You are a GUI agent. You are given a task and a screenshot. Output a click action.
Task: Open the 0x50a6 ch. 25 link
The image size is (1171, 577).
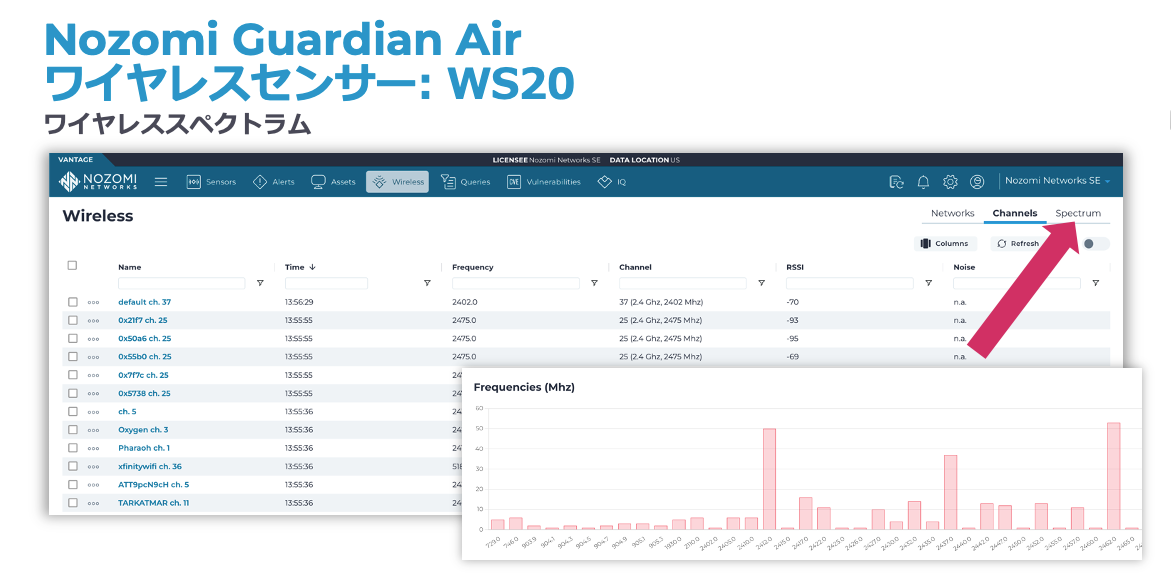[x=144, y=339]
